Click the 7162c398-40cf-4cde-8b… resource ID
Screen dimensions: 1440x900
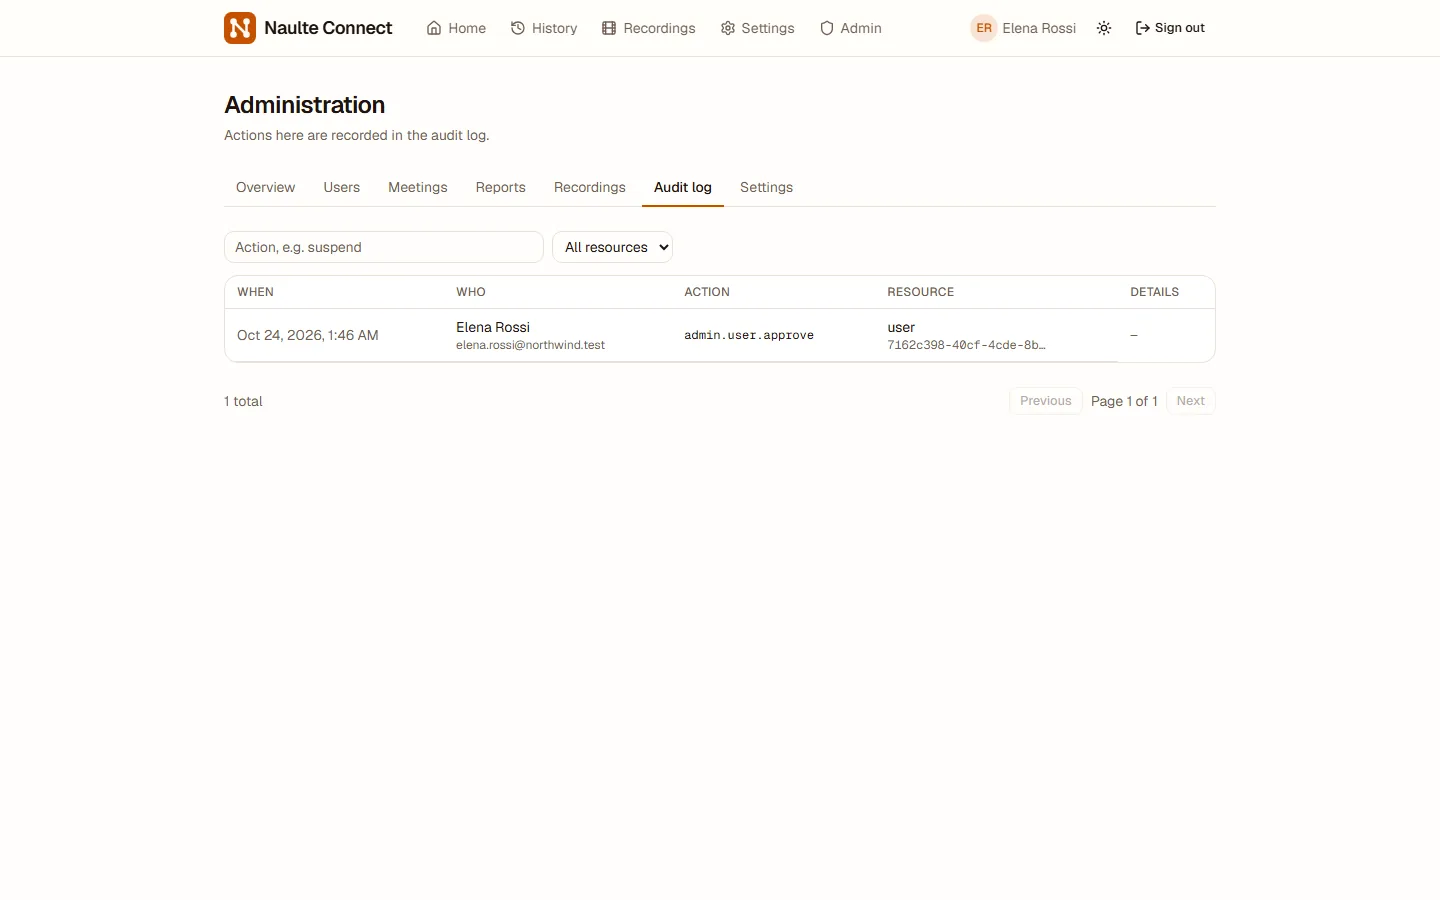pos(966,345)
